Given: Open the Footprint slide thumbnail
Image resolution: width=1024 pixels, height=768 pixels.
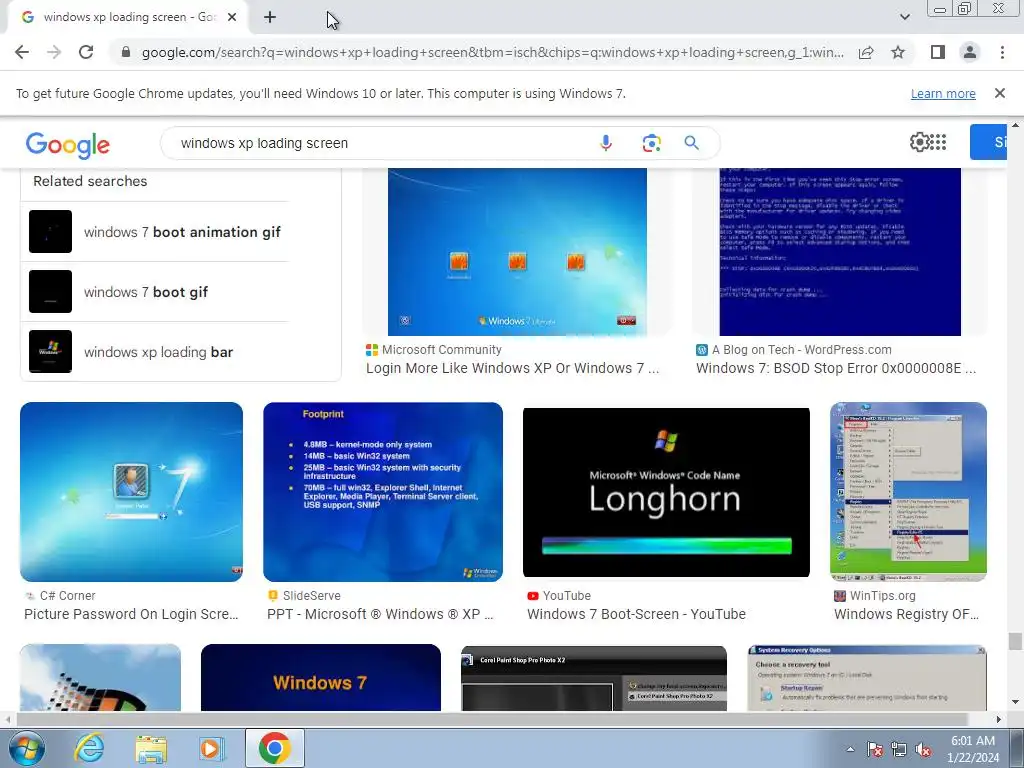Looking at the screenshot, I should pos(383,492).
